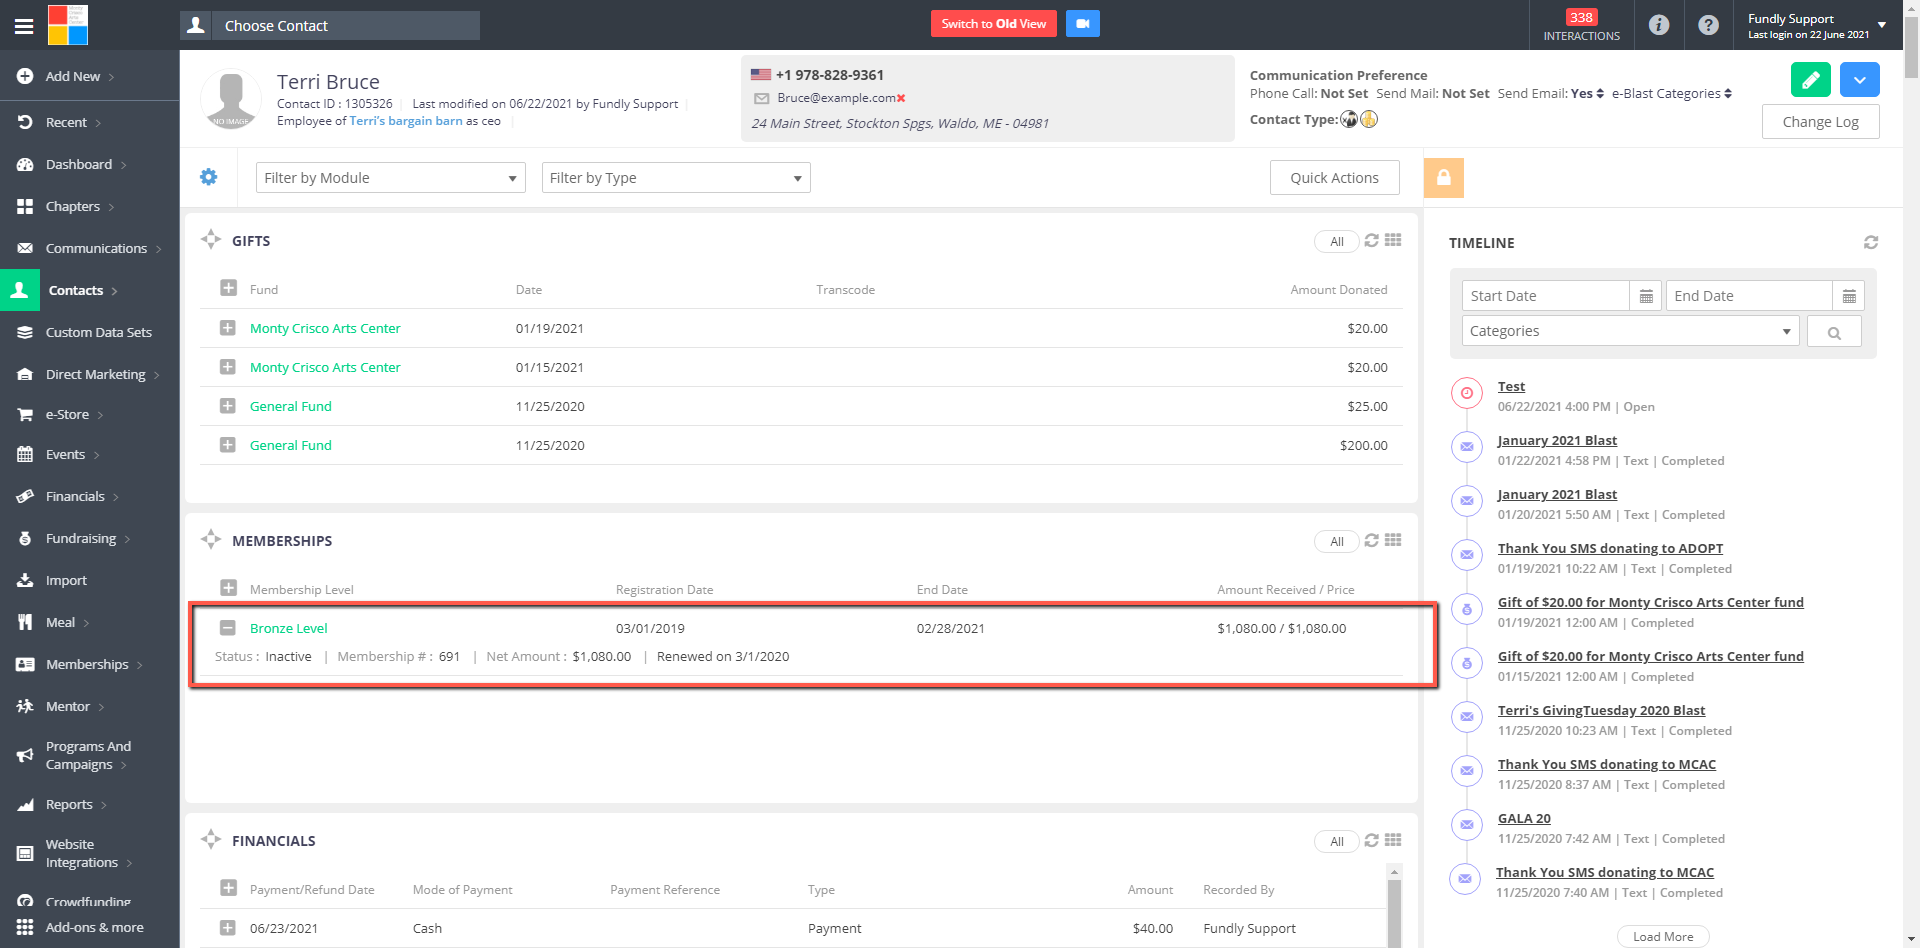The image size is (1920, 948).
Task: Toggle All filter in Memberships section
Action: 1337,541
